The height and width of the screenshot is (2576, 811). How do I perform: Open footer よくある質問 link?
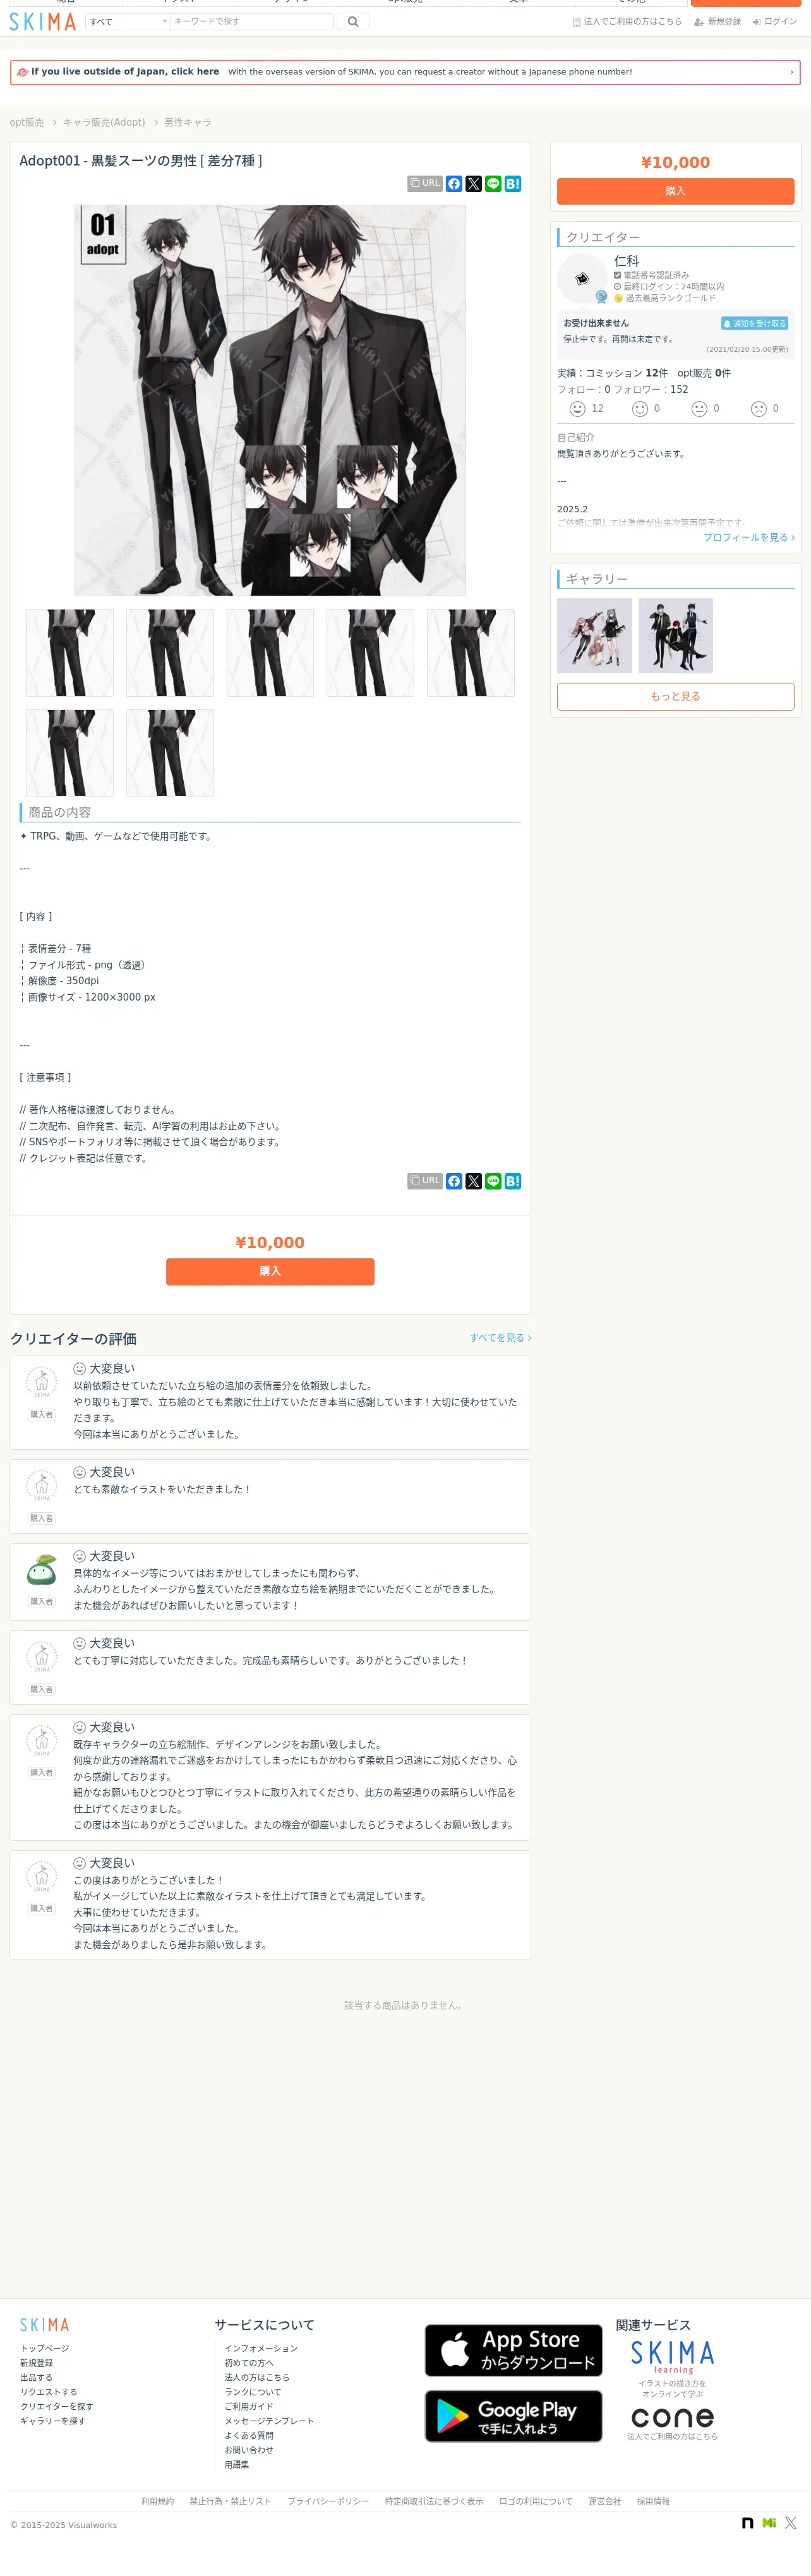pos(249,2435)
